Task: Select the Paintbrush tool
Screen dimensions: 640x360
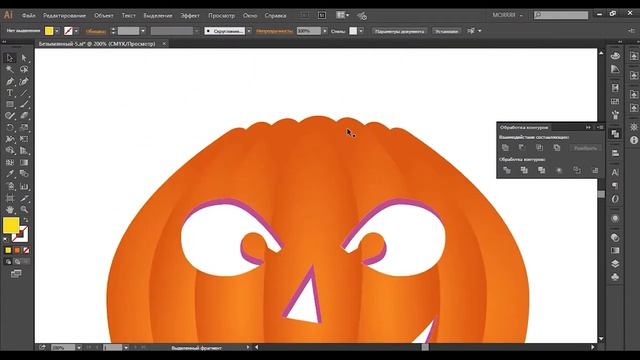Action: pyautogui.click(x=24, y=104)
